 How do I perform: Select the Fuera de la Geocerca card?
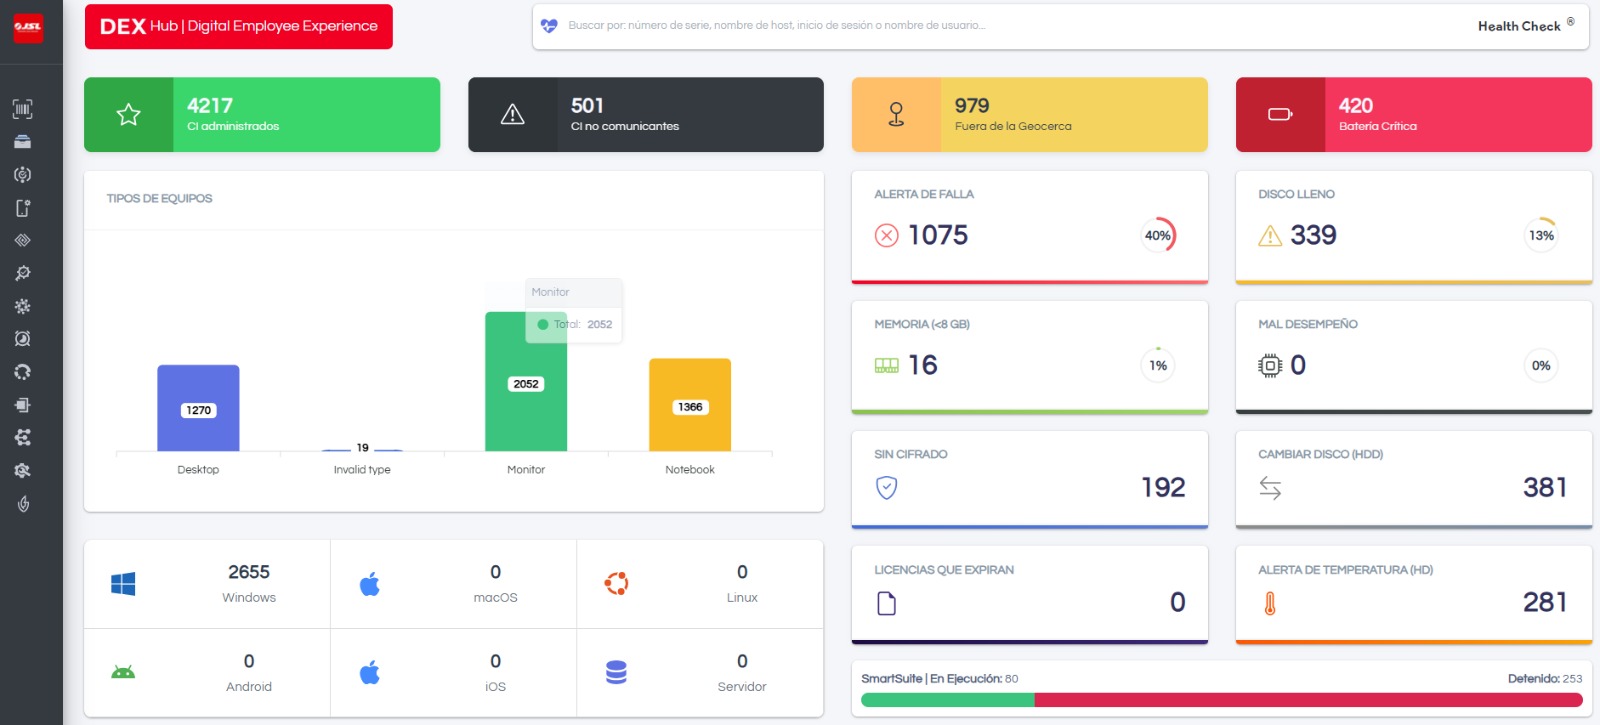pyautogui.click(x=1030, y=115)
